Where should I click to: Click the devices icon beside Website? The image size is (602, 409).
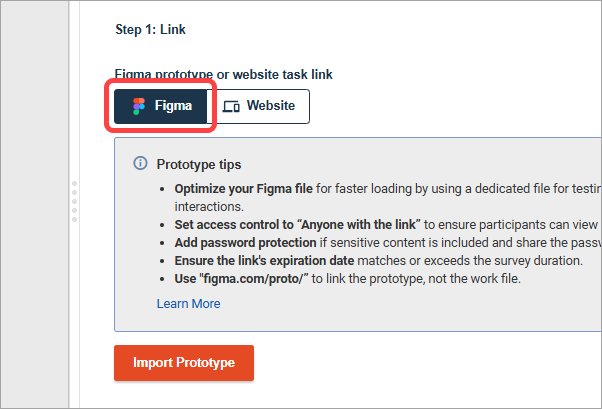click(231, 106)
